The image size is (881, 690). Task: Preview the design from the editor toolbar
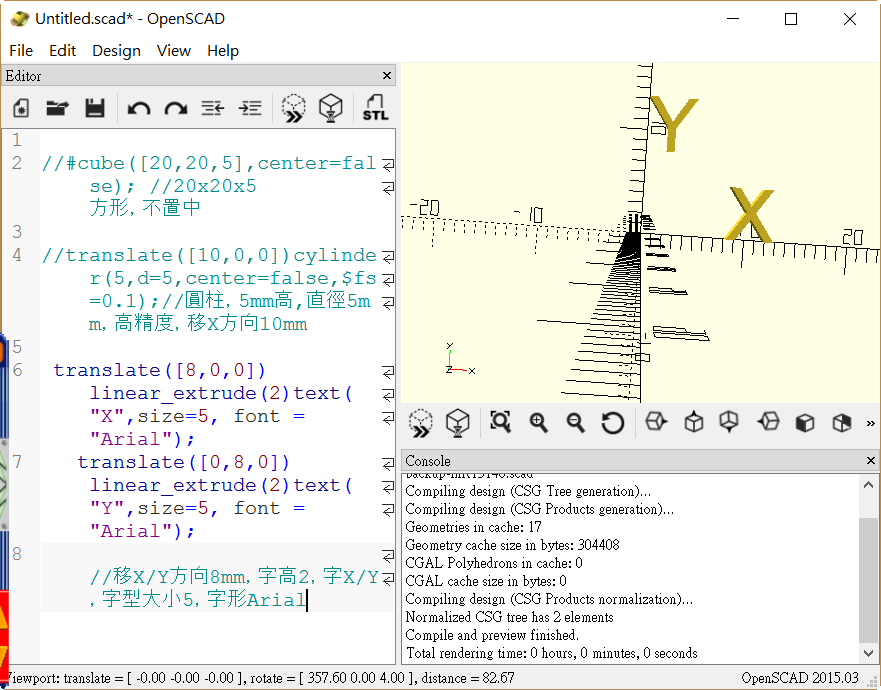tap(294, 107)
